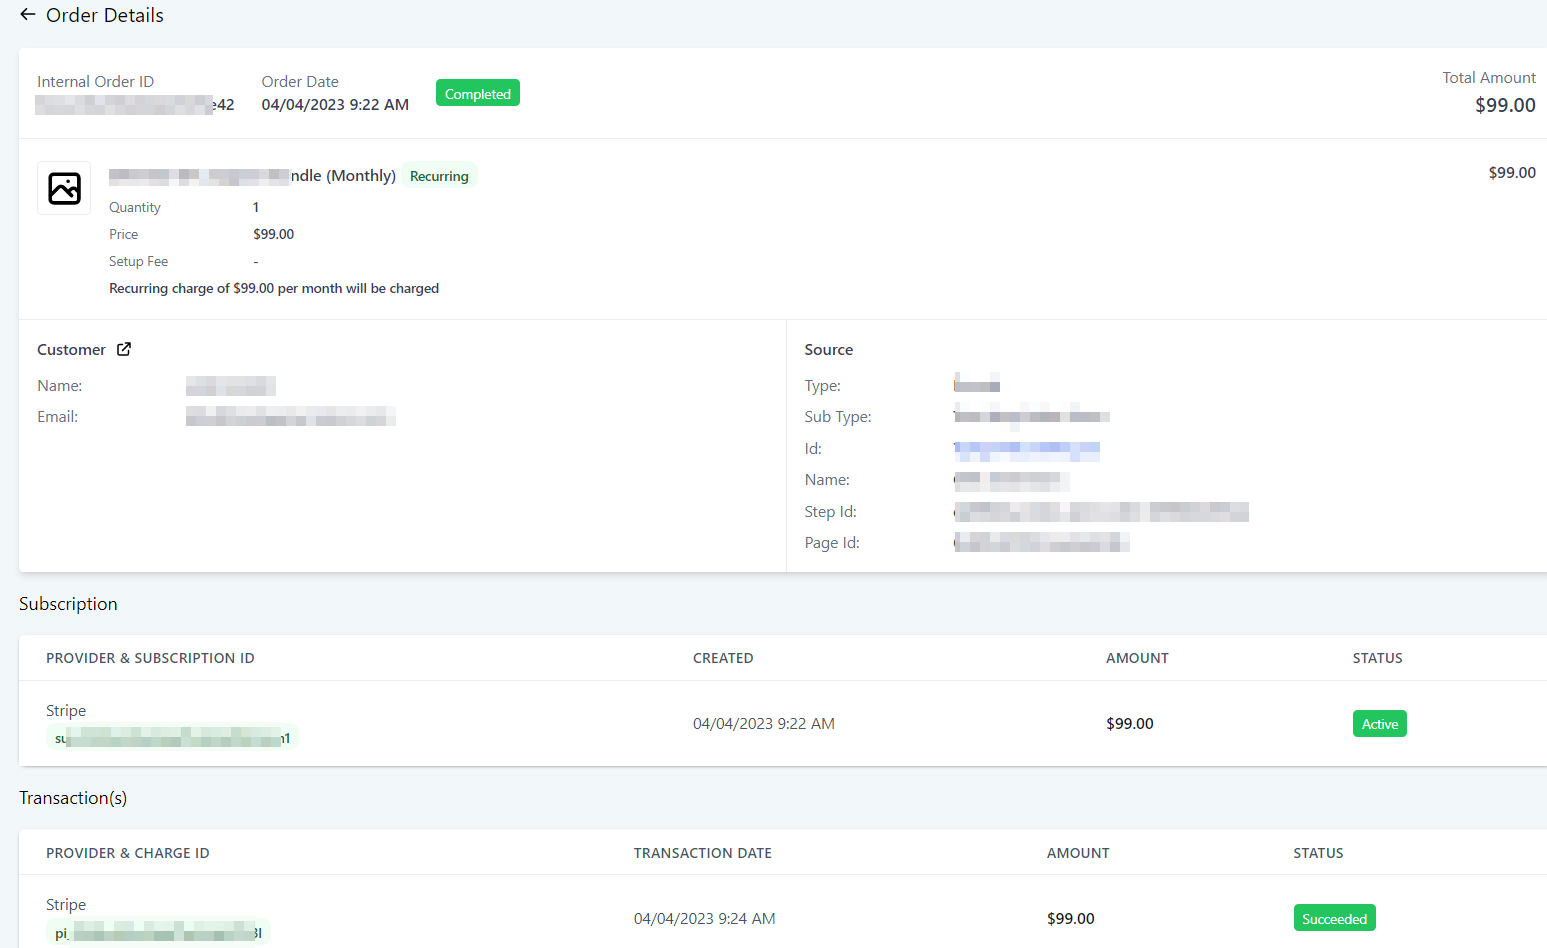Select the blurred customer email value
The height and width of the screenshot is (948, 1547).
(x=290, y=417)
